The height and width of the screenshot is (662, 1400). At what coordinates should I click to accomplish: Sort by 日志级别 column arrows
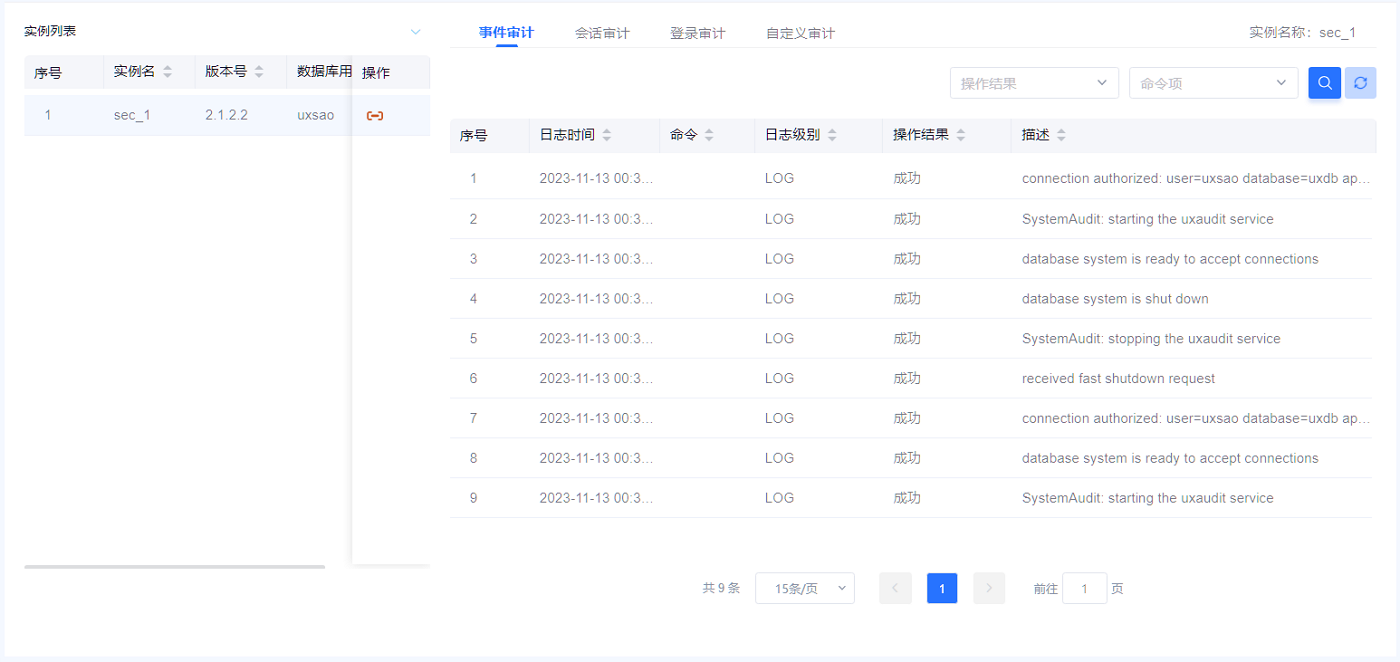[x=832, y=135]
